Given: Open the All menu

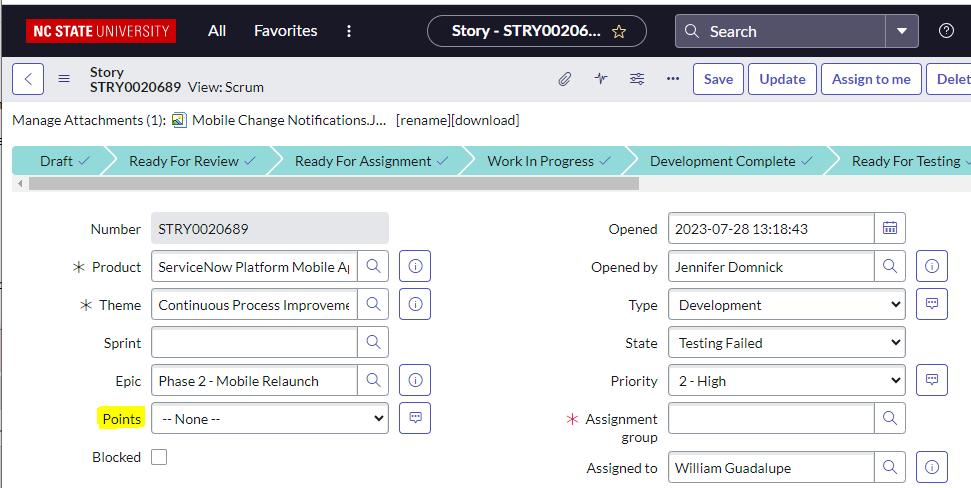Looking at the screenshot, I should click(x=217, y=31).
